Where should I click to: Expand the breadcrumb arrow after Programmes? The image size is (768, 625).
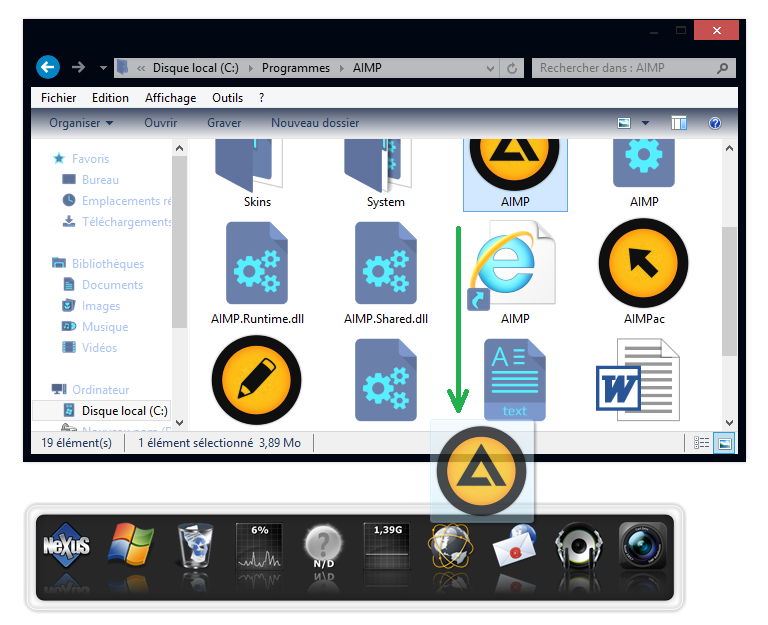pos(342,68)
